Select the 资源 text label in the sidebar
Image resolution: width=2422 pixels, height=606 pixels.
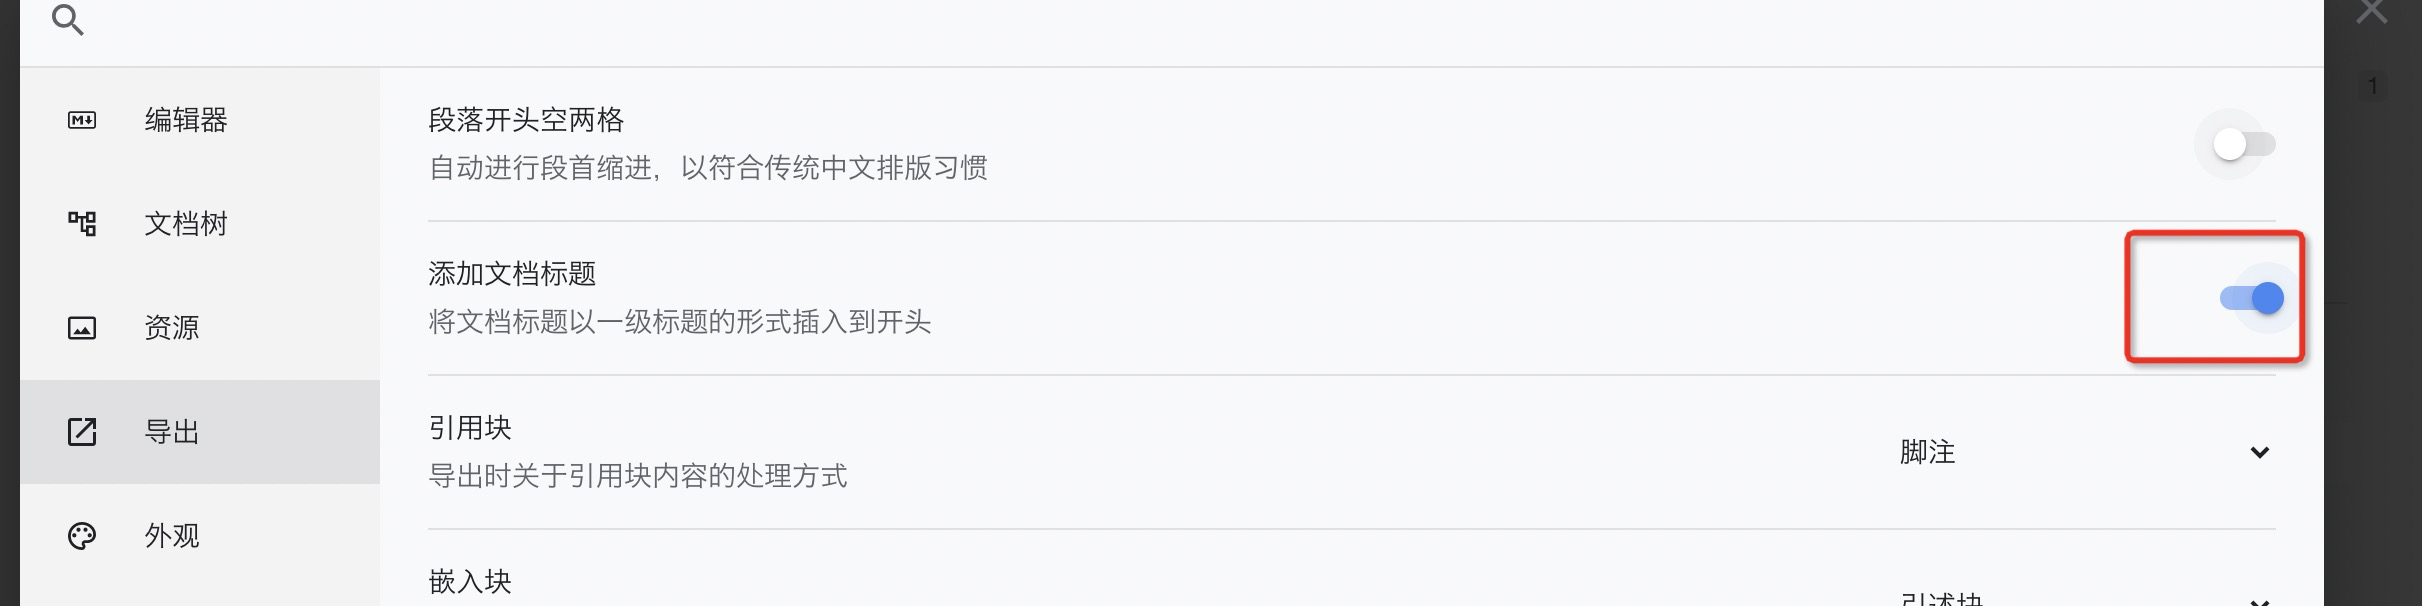click(172, 328)
